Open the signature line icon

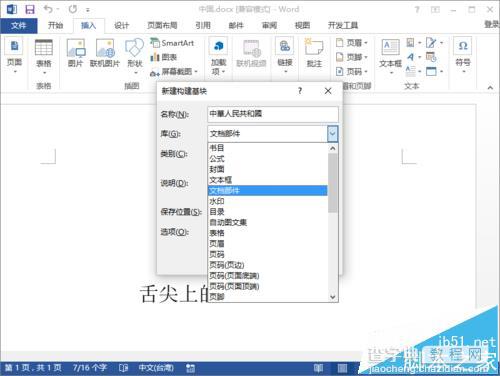tap(434, 43)
